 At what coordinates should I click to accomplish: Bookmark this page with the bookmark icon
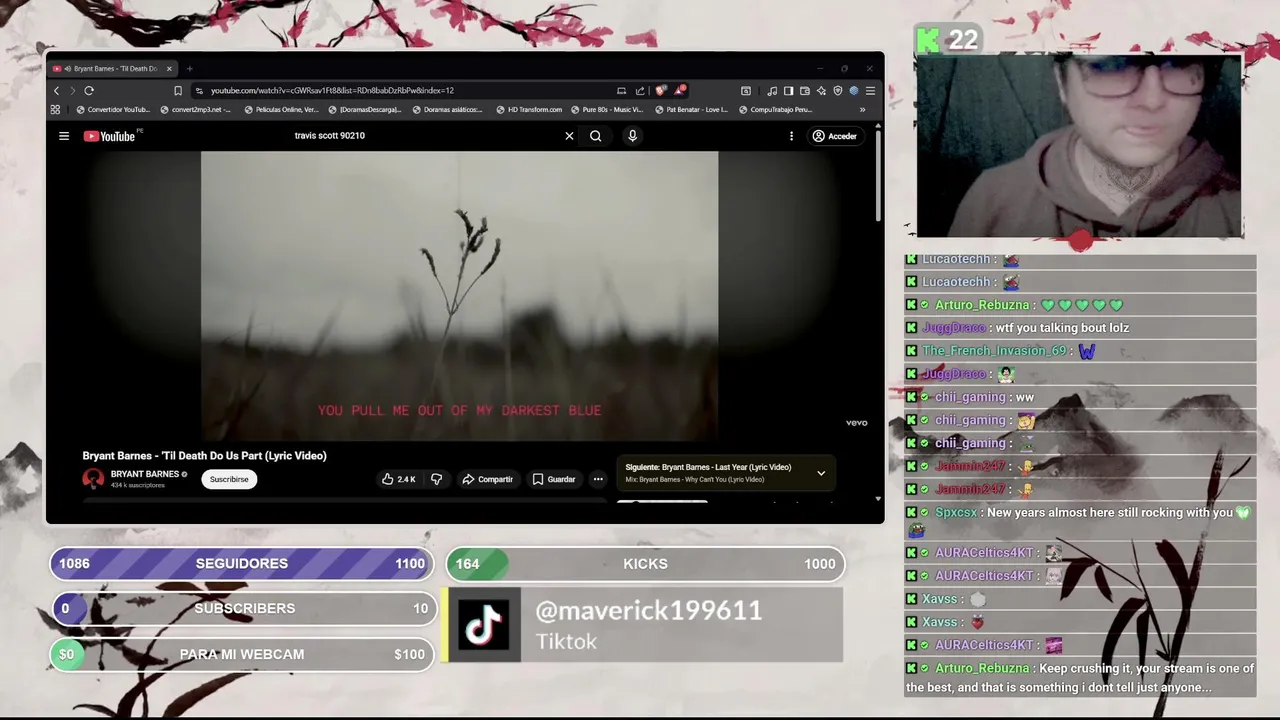(178, 91)
